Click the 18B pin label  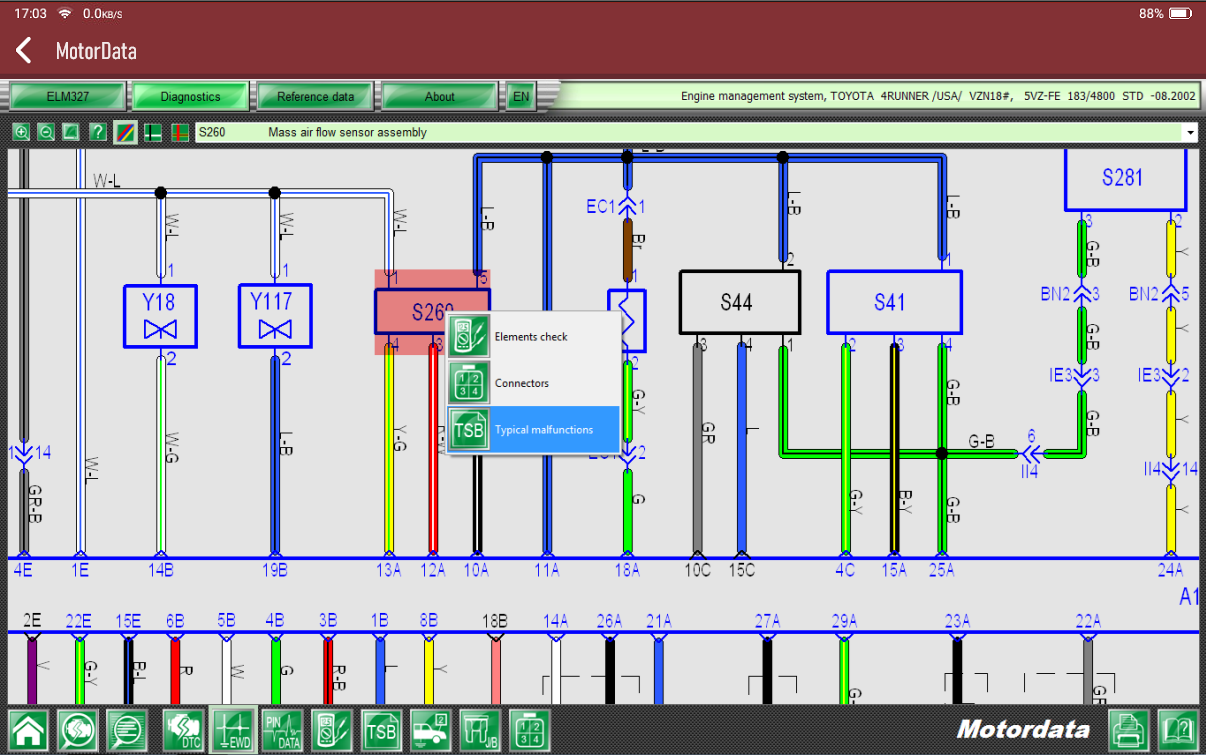click(495, 621)
